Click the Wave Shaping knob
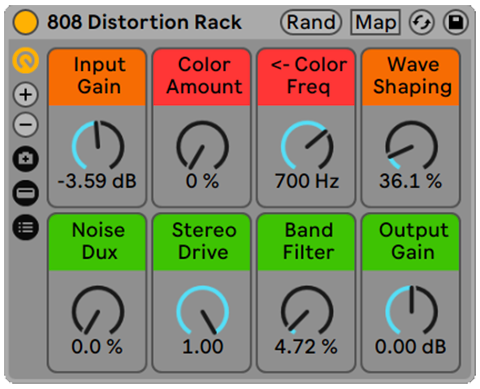 pyautogui.click(x=411, y=146)
